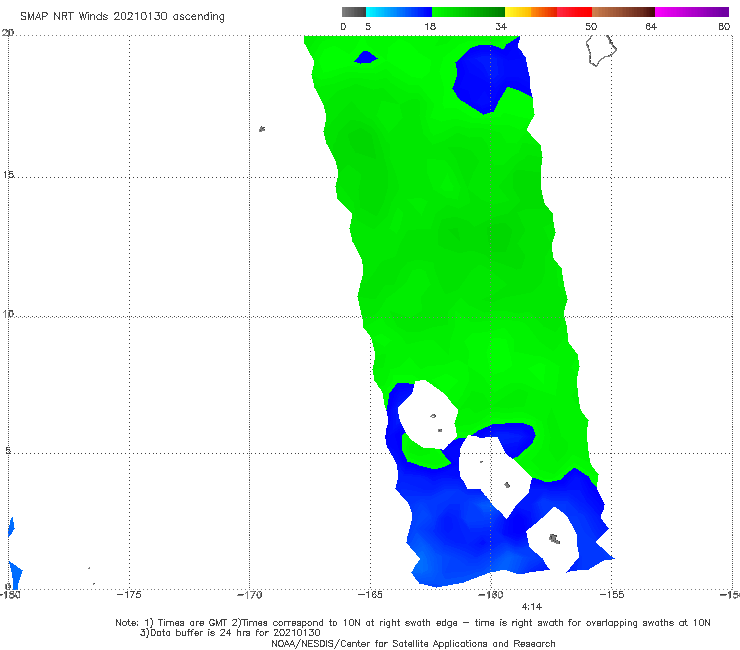The image size is (740, 650).
Task: Click colorbar label '64'
Action: click(651, 26)
